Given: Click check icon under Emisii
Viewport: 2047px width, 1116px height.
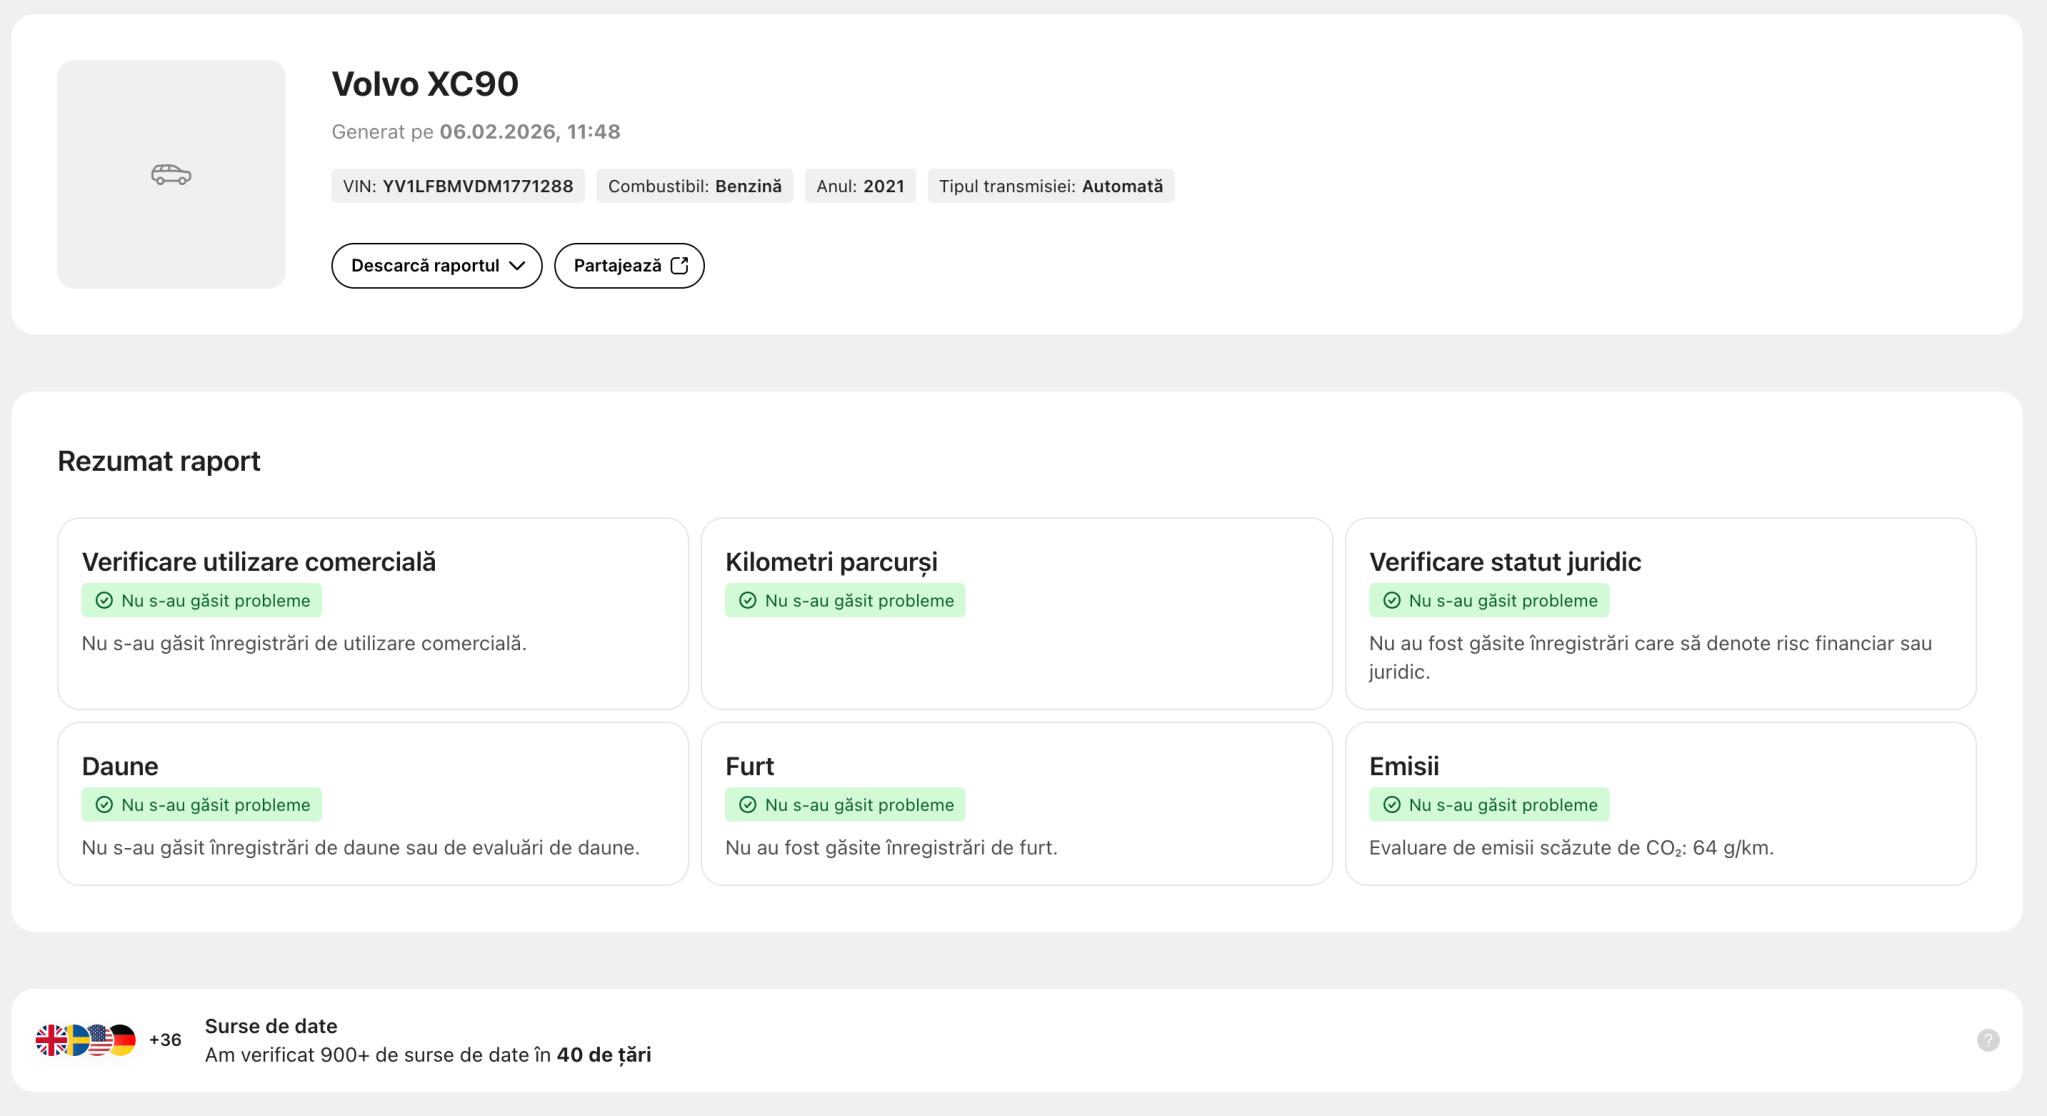Looking at the screenshot, I should [x=1391, y=805].
